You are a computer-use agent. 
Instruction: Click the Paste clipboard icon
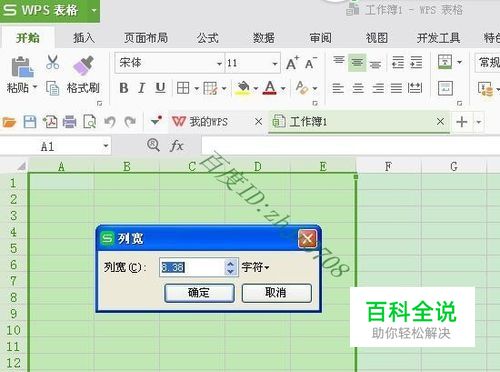(22, 67)
